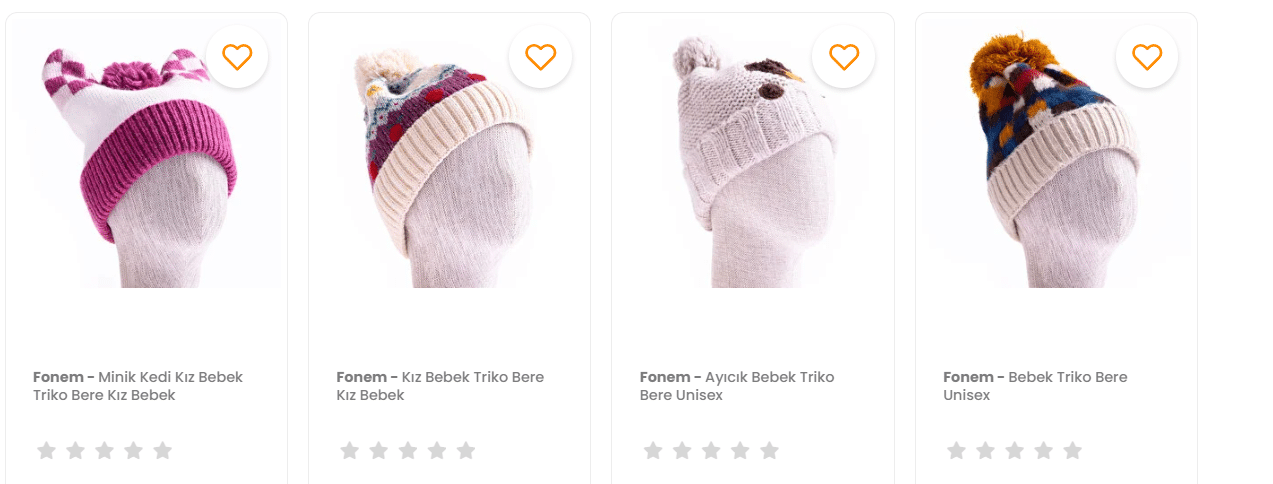This screenshot has width=1273, height=484.
Task: Give Ayıcık Bebek hat first star
Action: tap(653, 451)
